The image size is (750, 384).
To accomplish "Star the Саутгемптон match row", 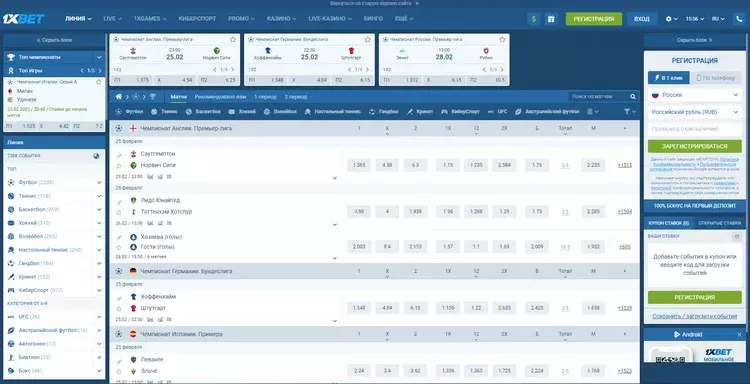I will click(119, 166).
